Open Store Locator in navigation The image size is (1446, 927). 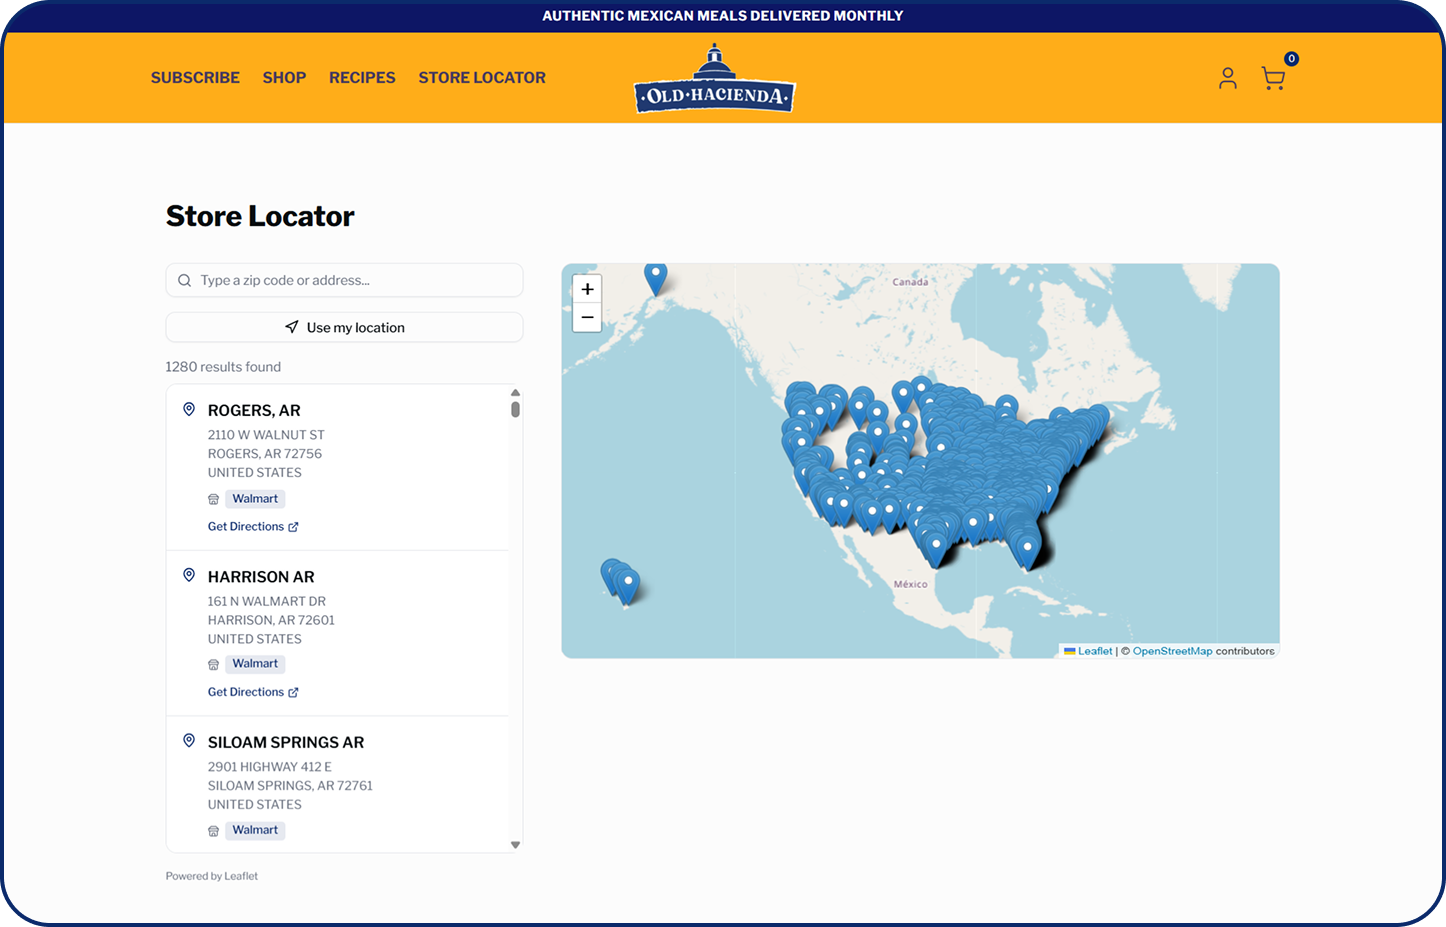click(x=482, y=78)
